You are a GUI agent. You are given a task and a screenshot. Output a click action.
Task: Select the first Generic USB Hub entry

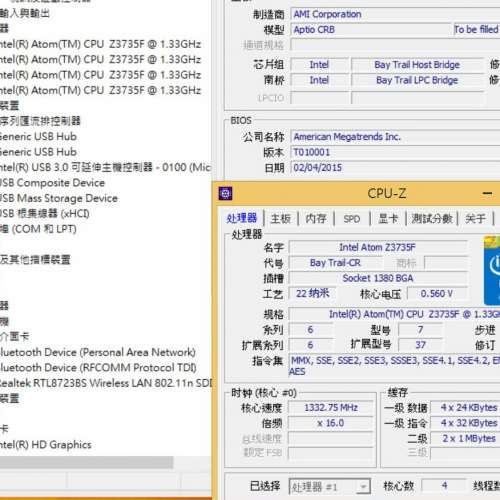coord(38,136)
